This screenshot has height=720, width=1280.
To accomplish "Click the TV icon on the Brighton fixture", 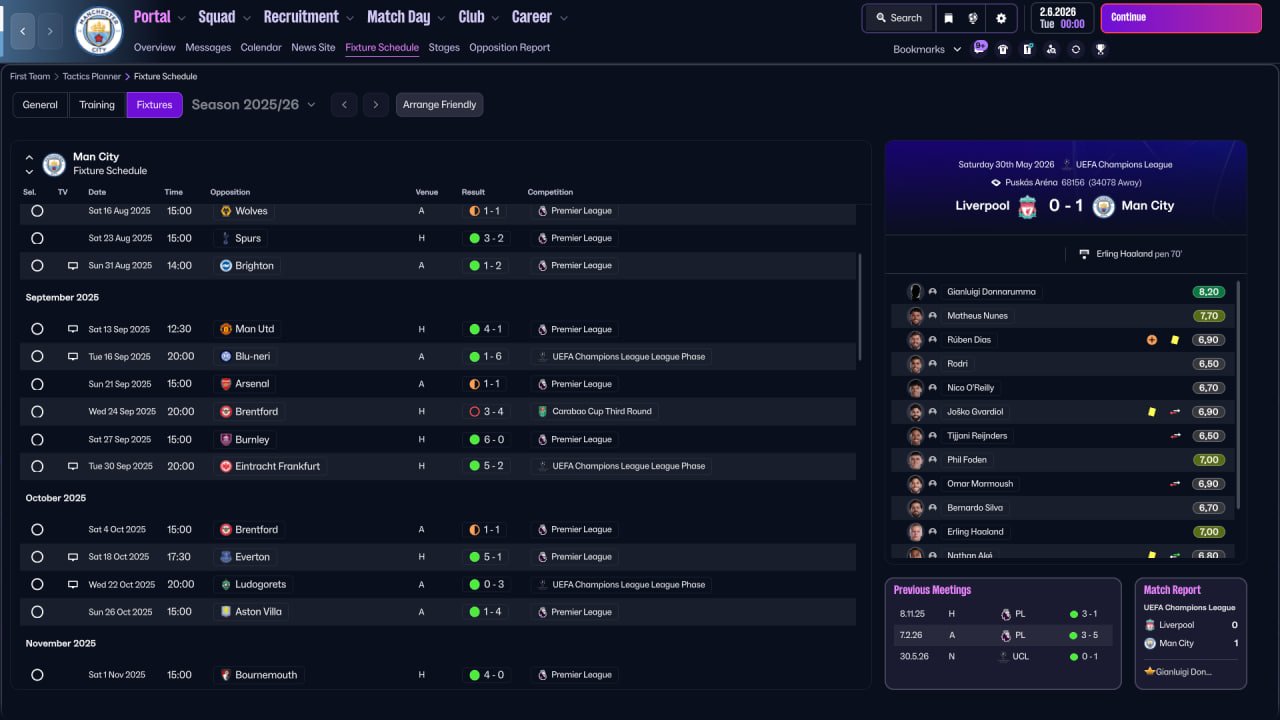I will click(73, 266).
